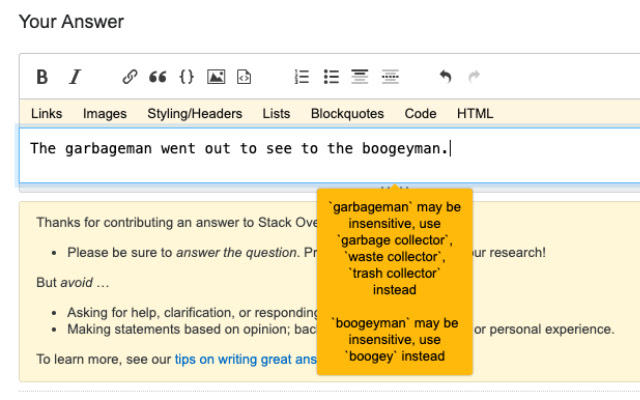The height and width of the screenshot is (400, 640).
Task: Create a bulleted list
Action: (332, 77)
